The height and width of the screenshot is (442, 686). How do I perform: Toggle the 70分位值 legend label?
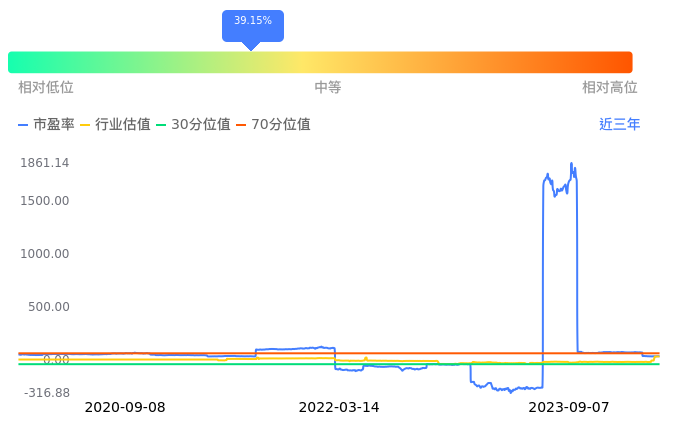point(281,125)
